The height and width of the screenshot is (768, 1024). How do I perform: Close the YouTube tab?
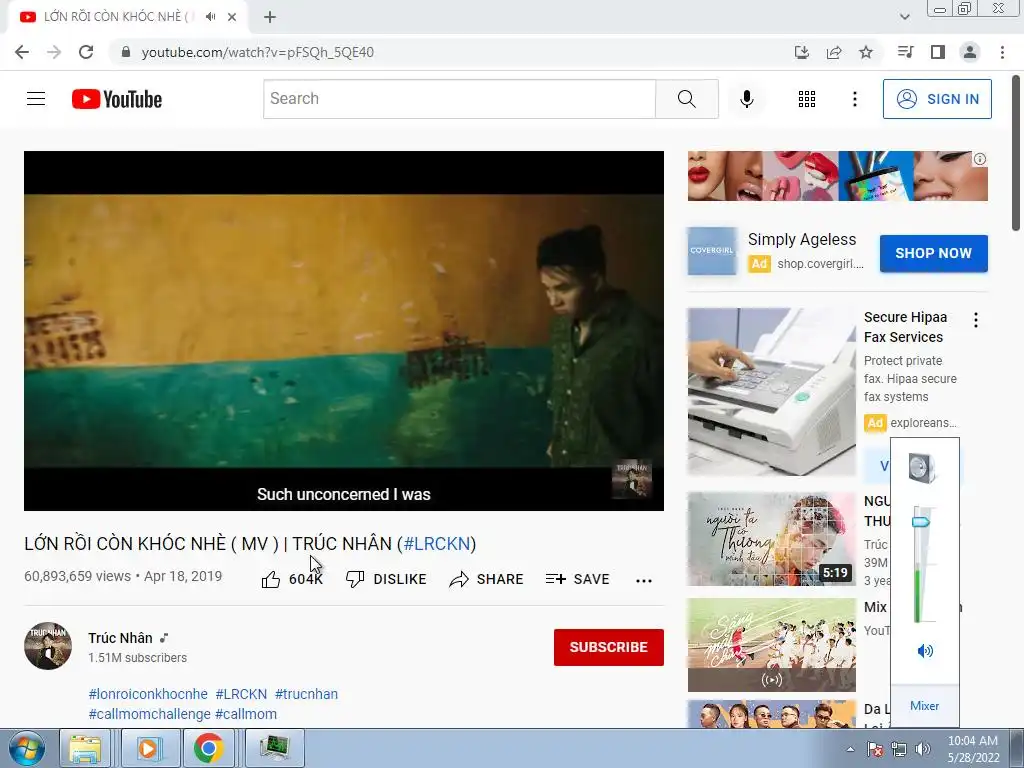(232, 17)
